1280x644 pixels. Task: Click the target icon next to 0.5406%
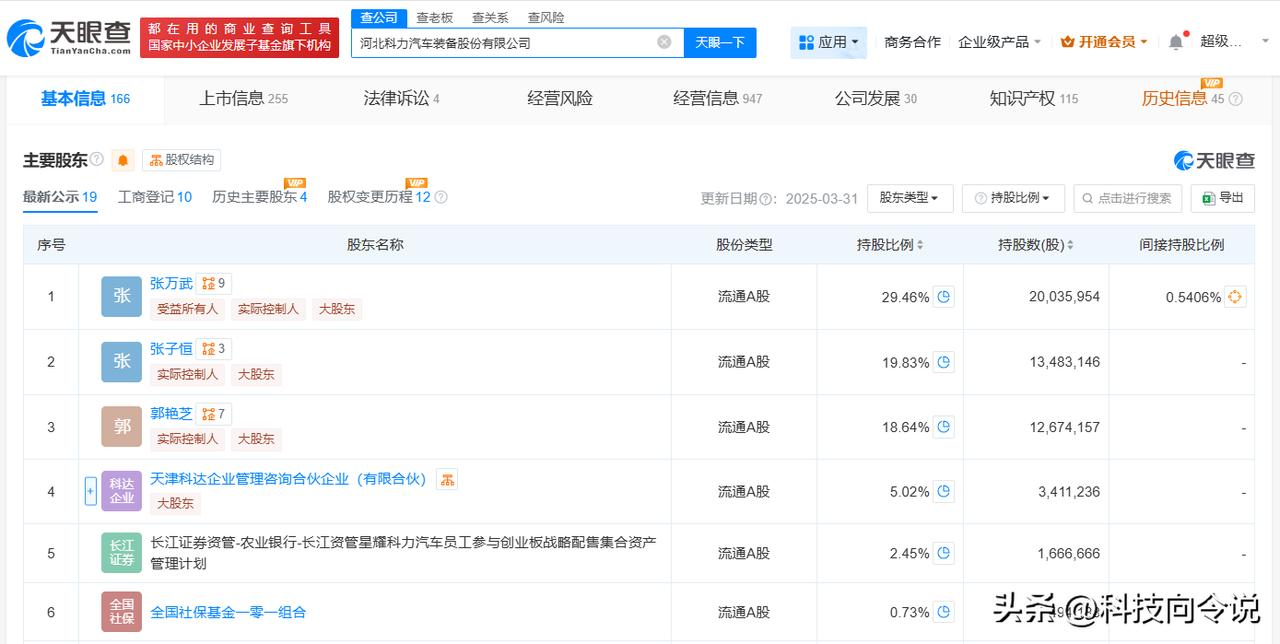coord(1235,297)
